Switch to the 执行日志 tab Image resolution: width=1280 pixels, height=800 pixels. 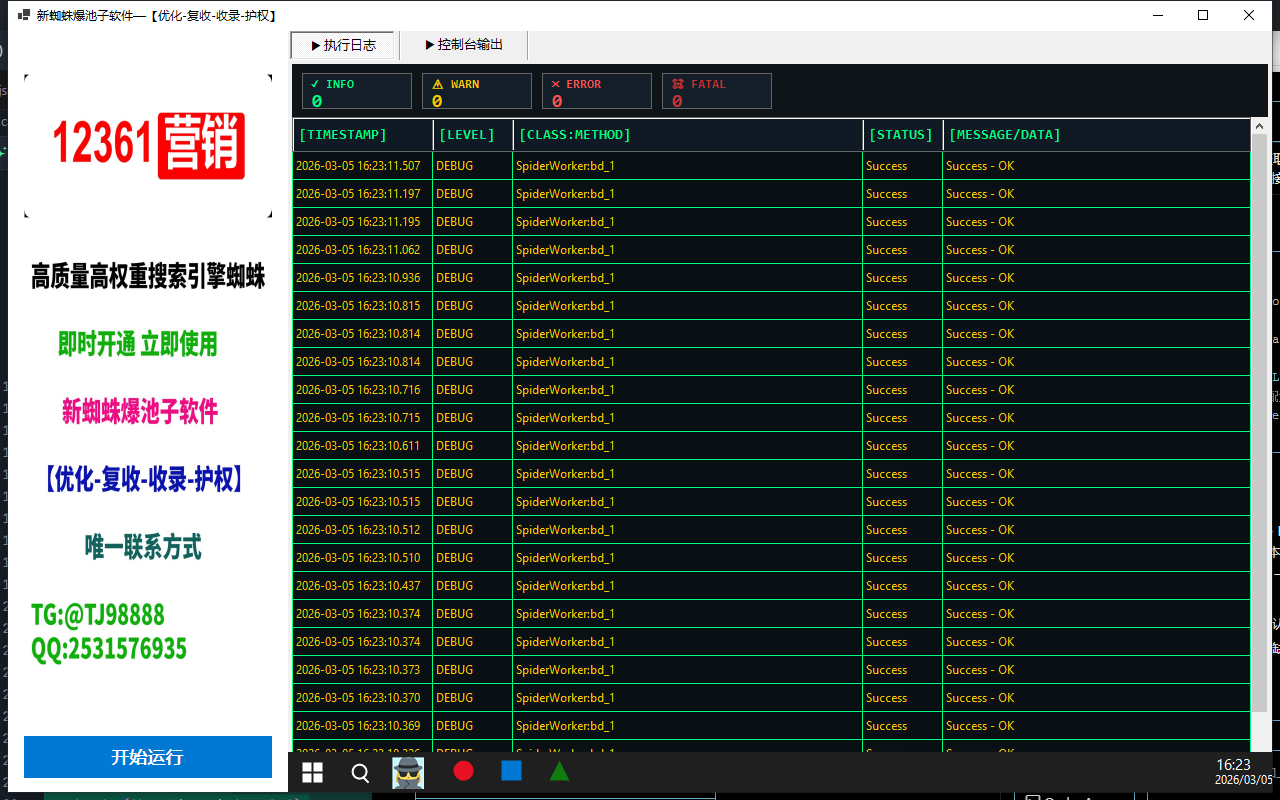click(x=343, y=44)
